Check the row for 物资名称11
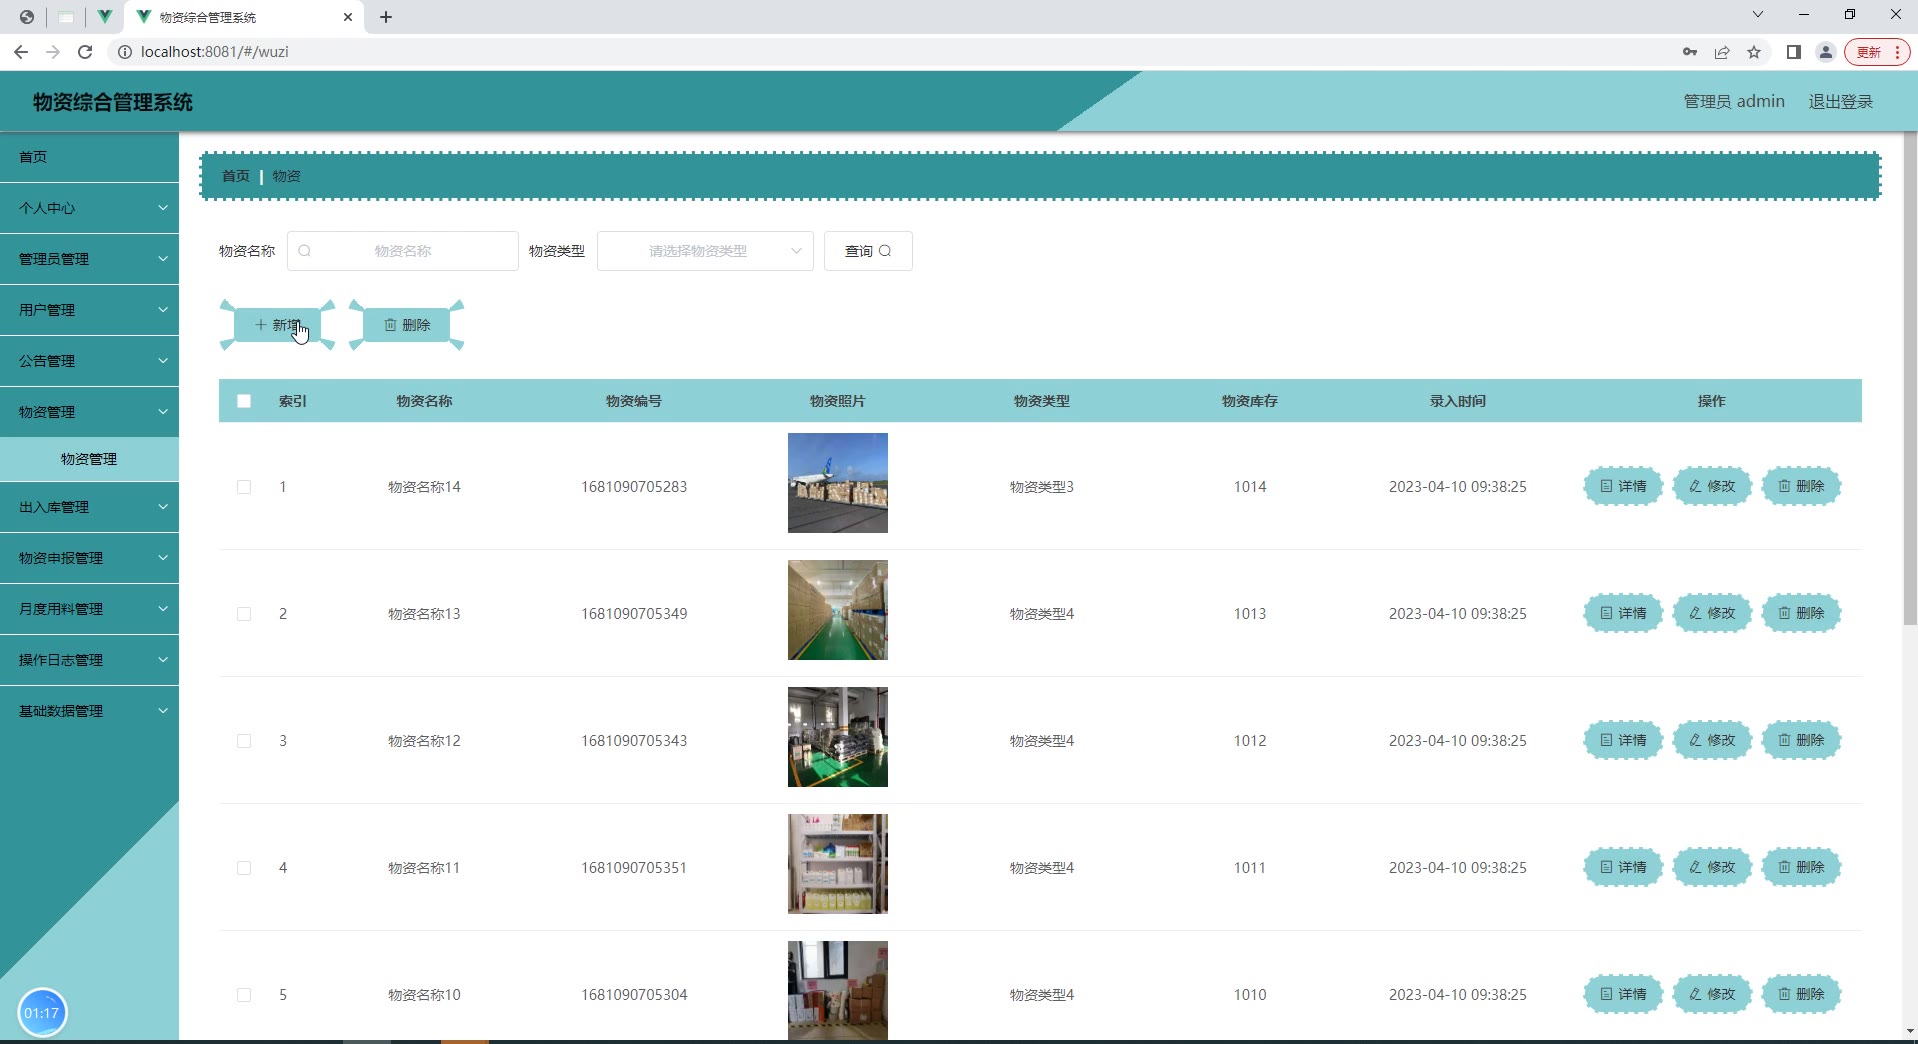This screenshot has height=1044, width=1918. [244, 868]
